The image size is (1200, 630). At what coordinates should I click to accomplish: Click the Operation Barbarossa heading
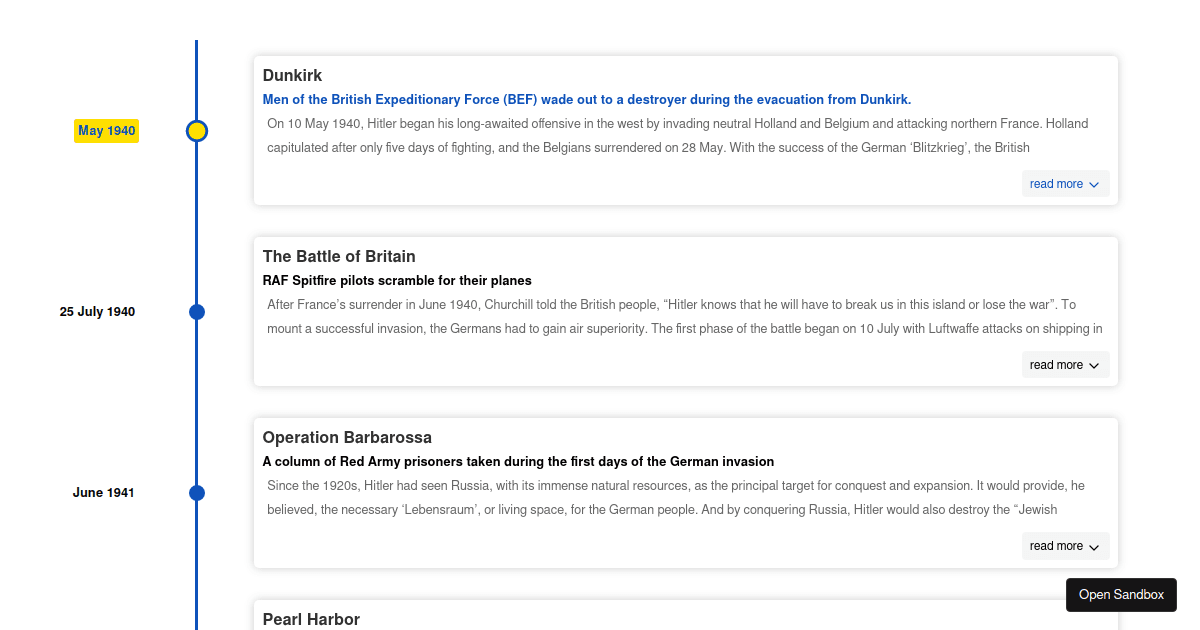click(x=347, y=438)
